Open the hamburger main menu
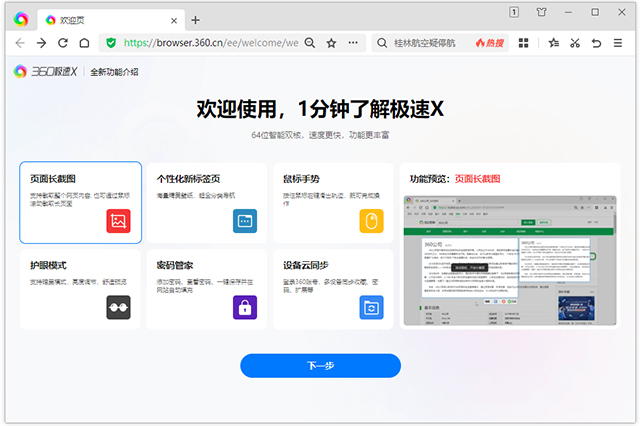Image resolution: width=640 pixels, height=426 pixels. point(618,43)
